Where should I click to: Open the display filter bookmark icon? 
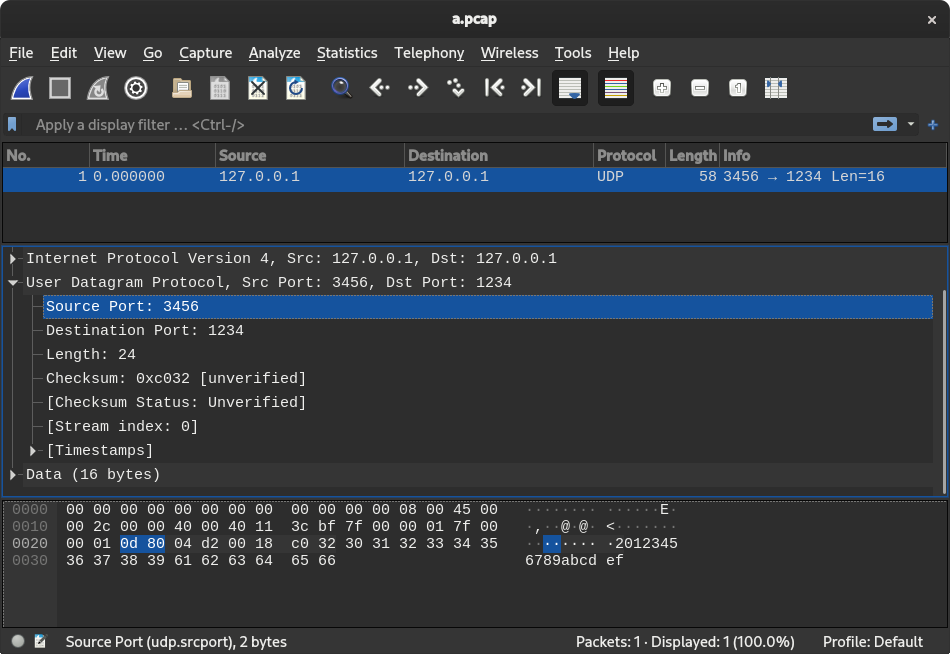12,125
